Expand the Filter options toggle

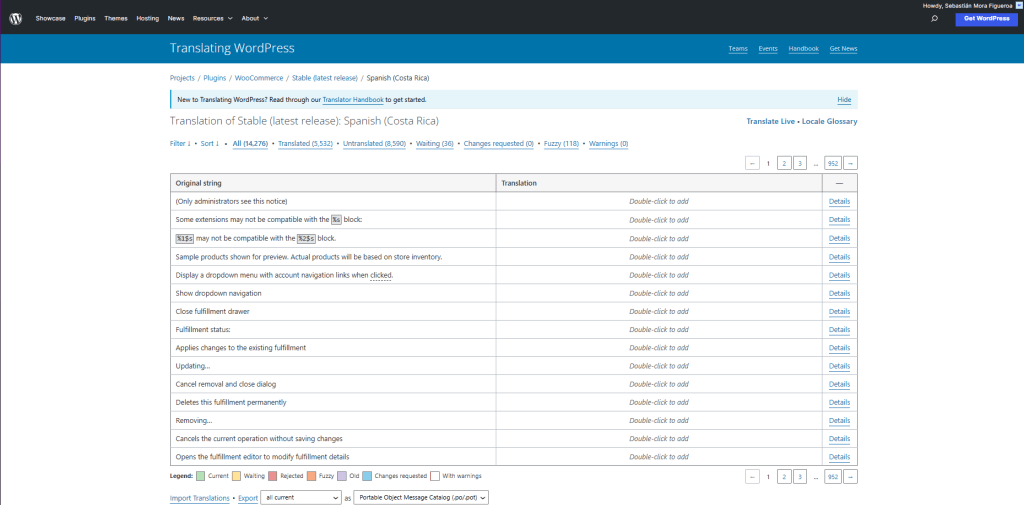point(181,144)
